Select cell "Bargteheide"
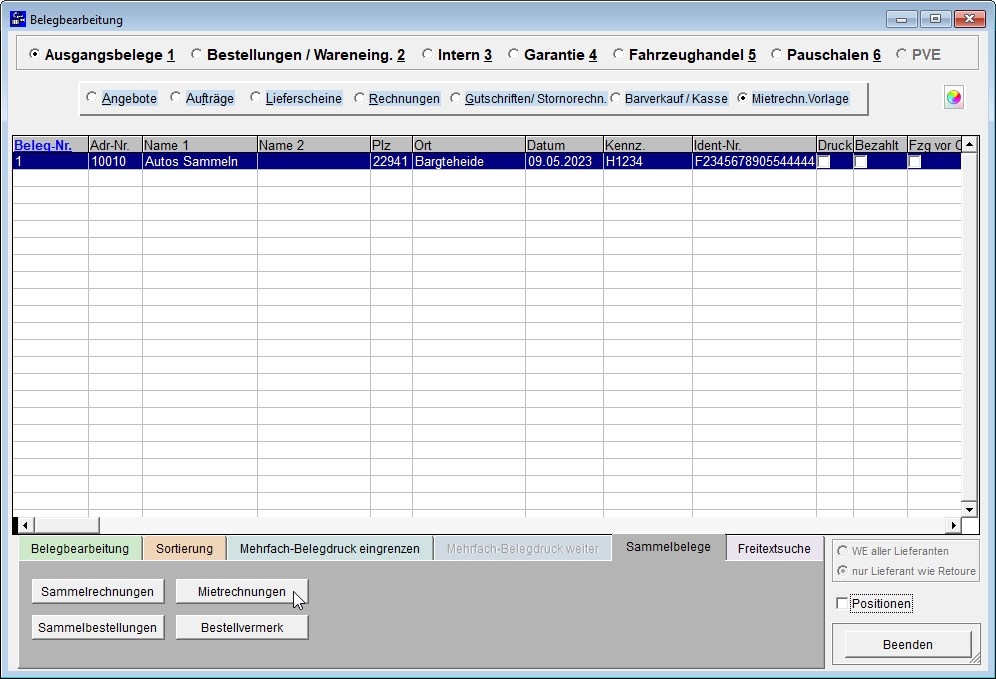996x679 pixels. click(x=469, y=161)
